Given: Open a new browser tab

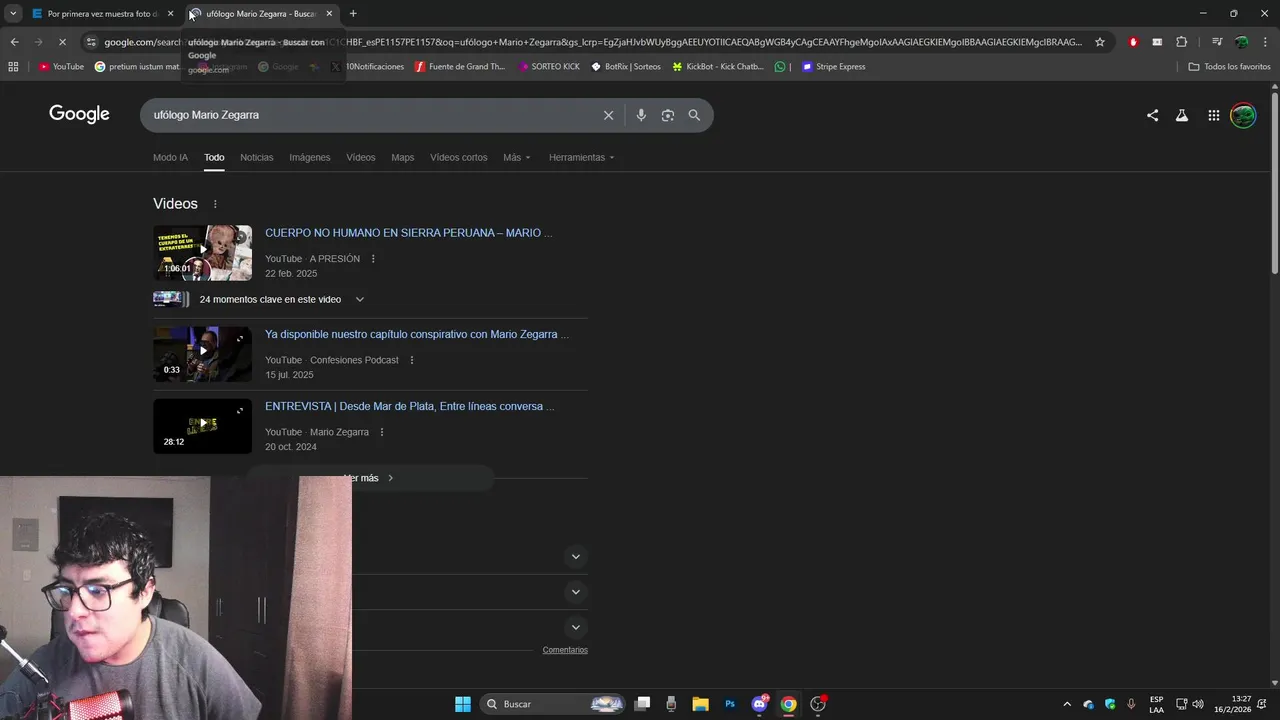Looking at the screenshot, I should [x=353, y=14].
